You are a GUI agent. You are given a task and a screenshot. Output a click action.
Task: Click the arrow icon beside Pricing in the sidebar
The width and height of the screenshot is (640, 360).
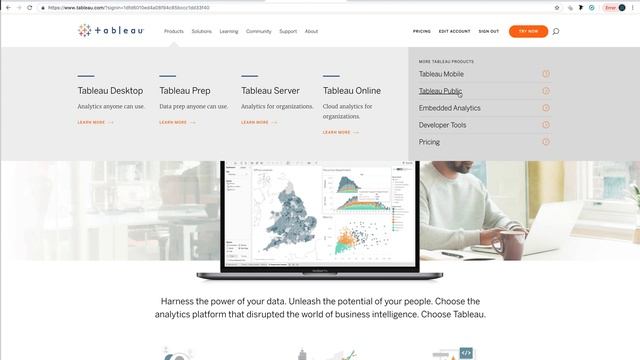(x=546, y=142)
